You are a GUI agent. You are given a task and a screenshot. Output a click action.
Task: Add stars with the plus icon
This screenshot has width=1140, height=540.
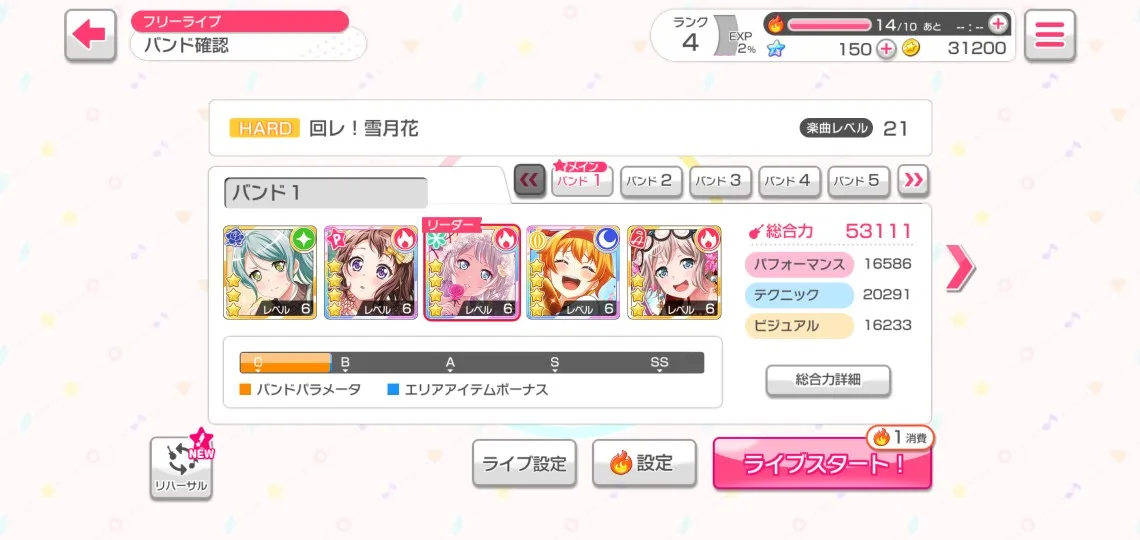(886, 49)
